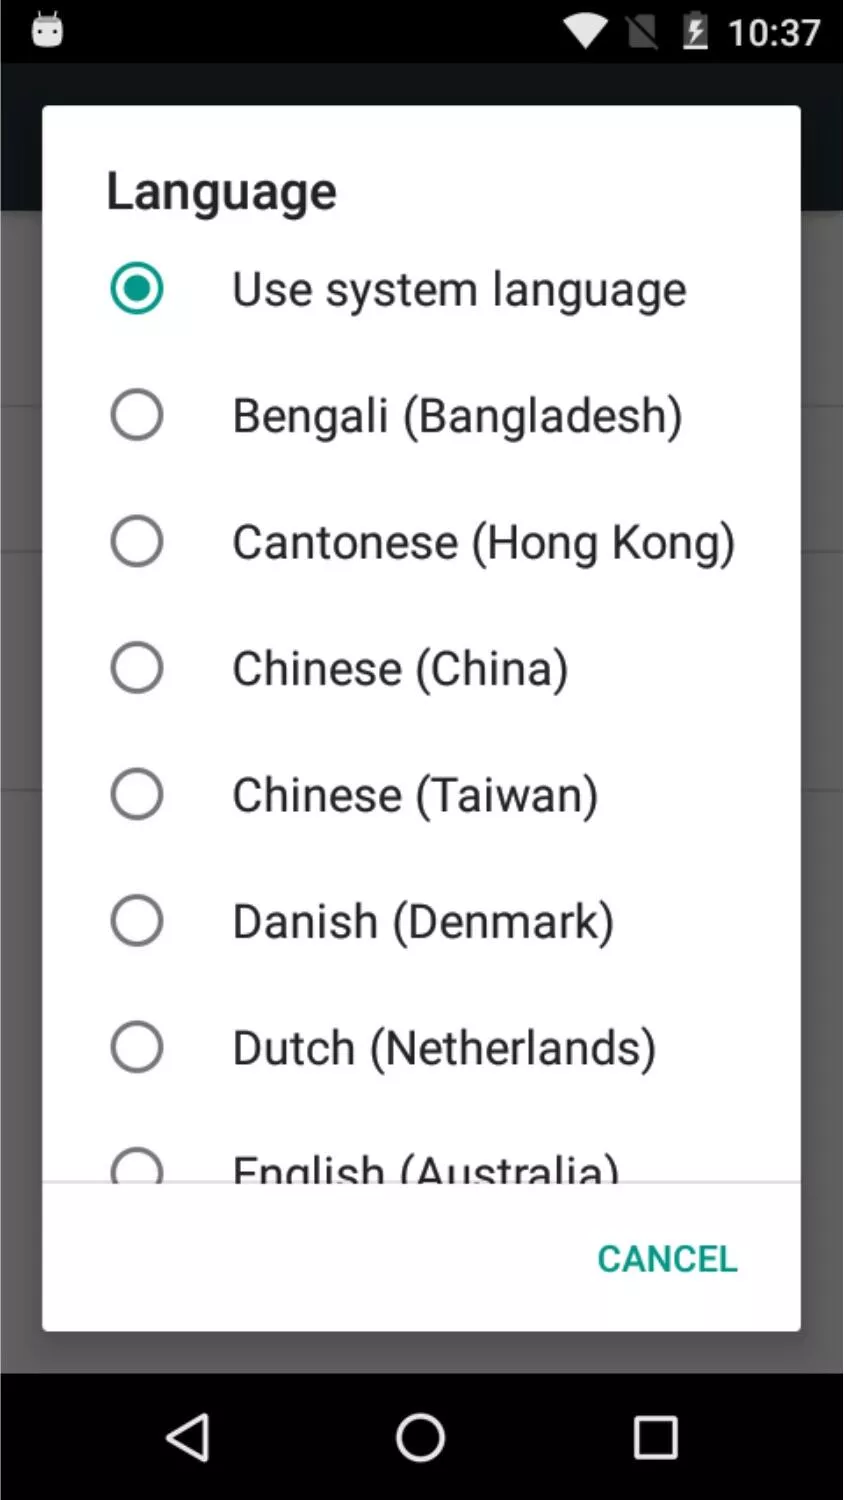This screenshot has width=844, height=1500.
Task: Select the Chinese (China) radio button
Action: point(137,668)
